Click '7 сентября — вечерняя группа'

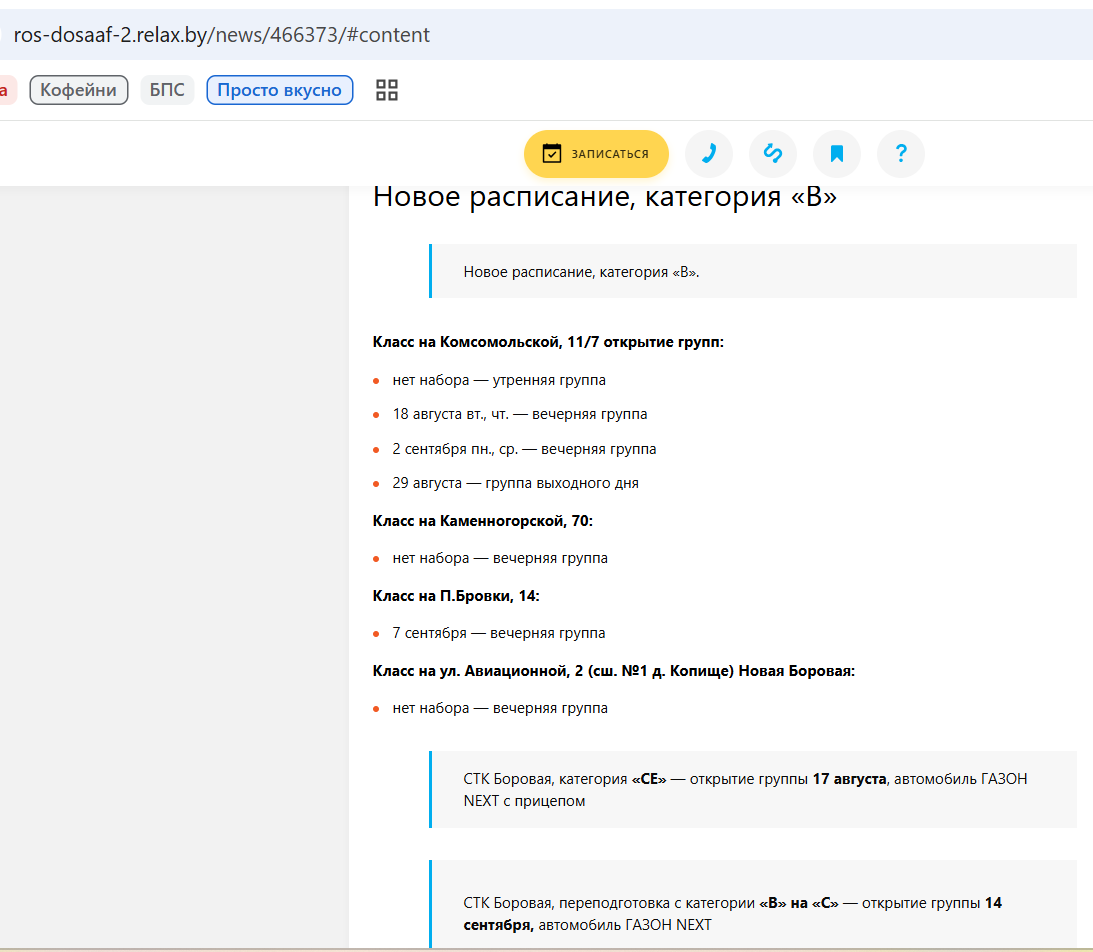point(498,633)
